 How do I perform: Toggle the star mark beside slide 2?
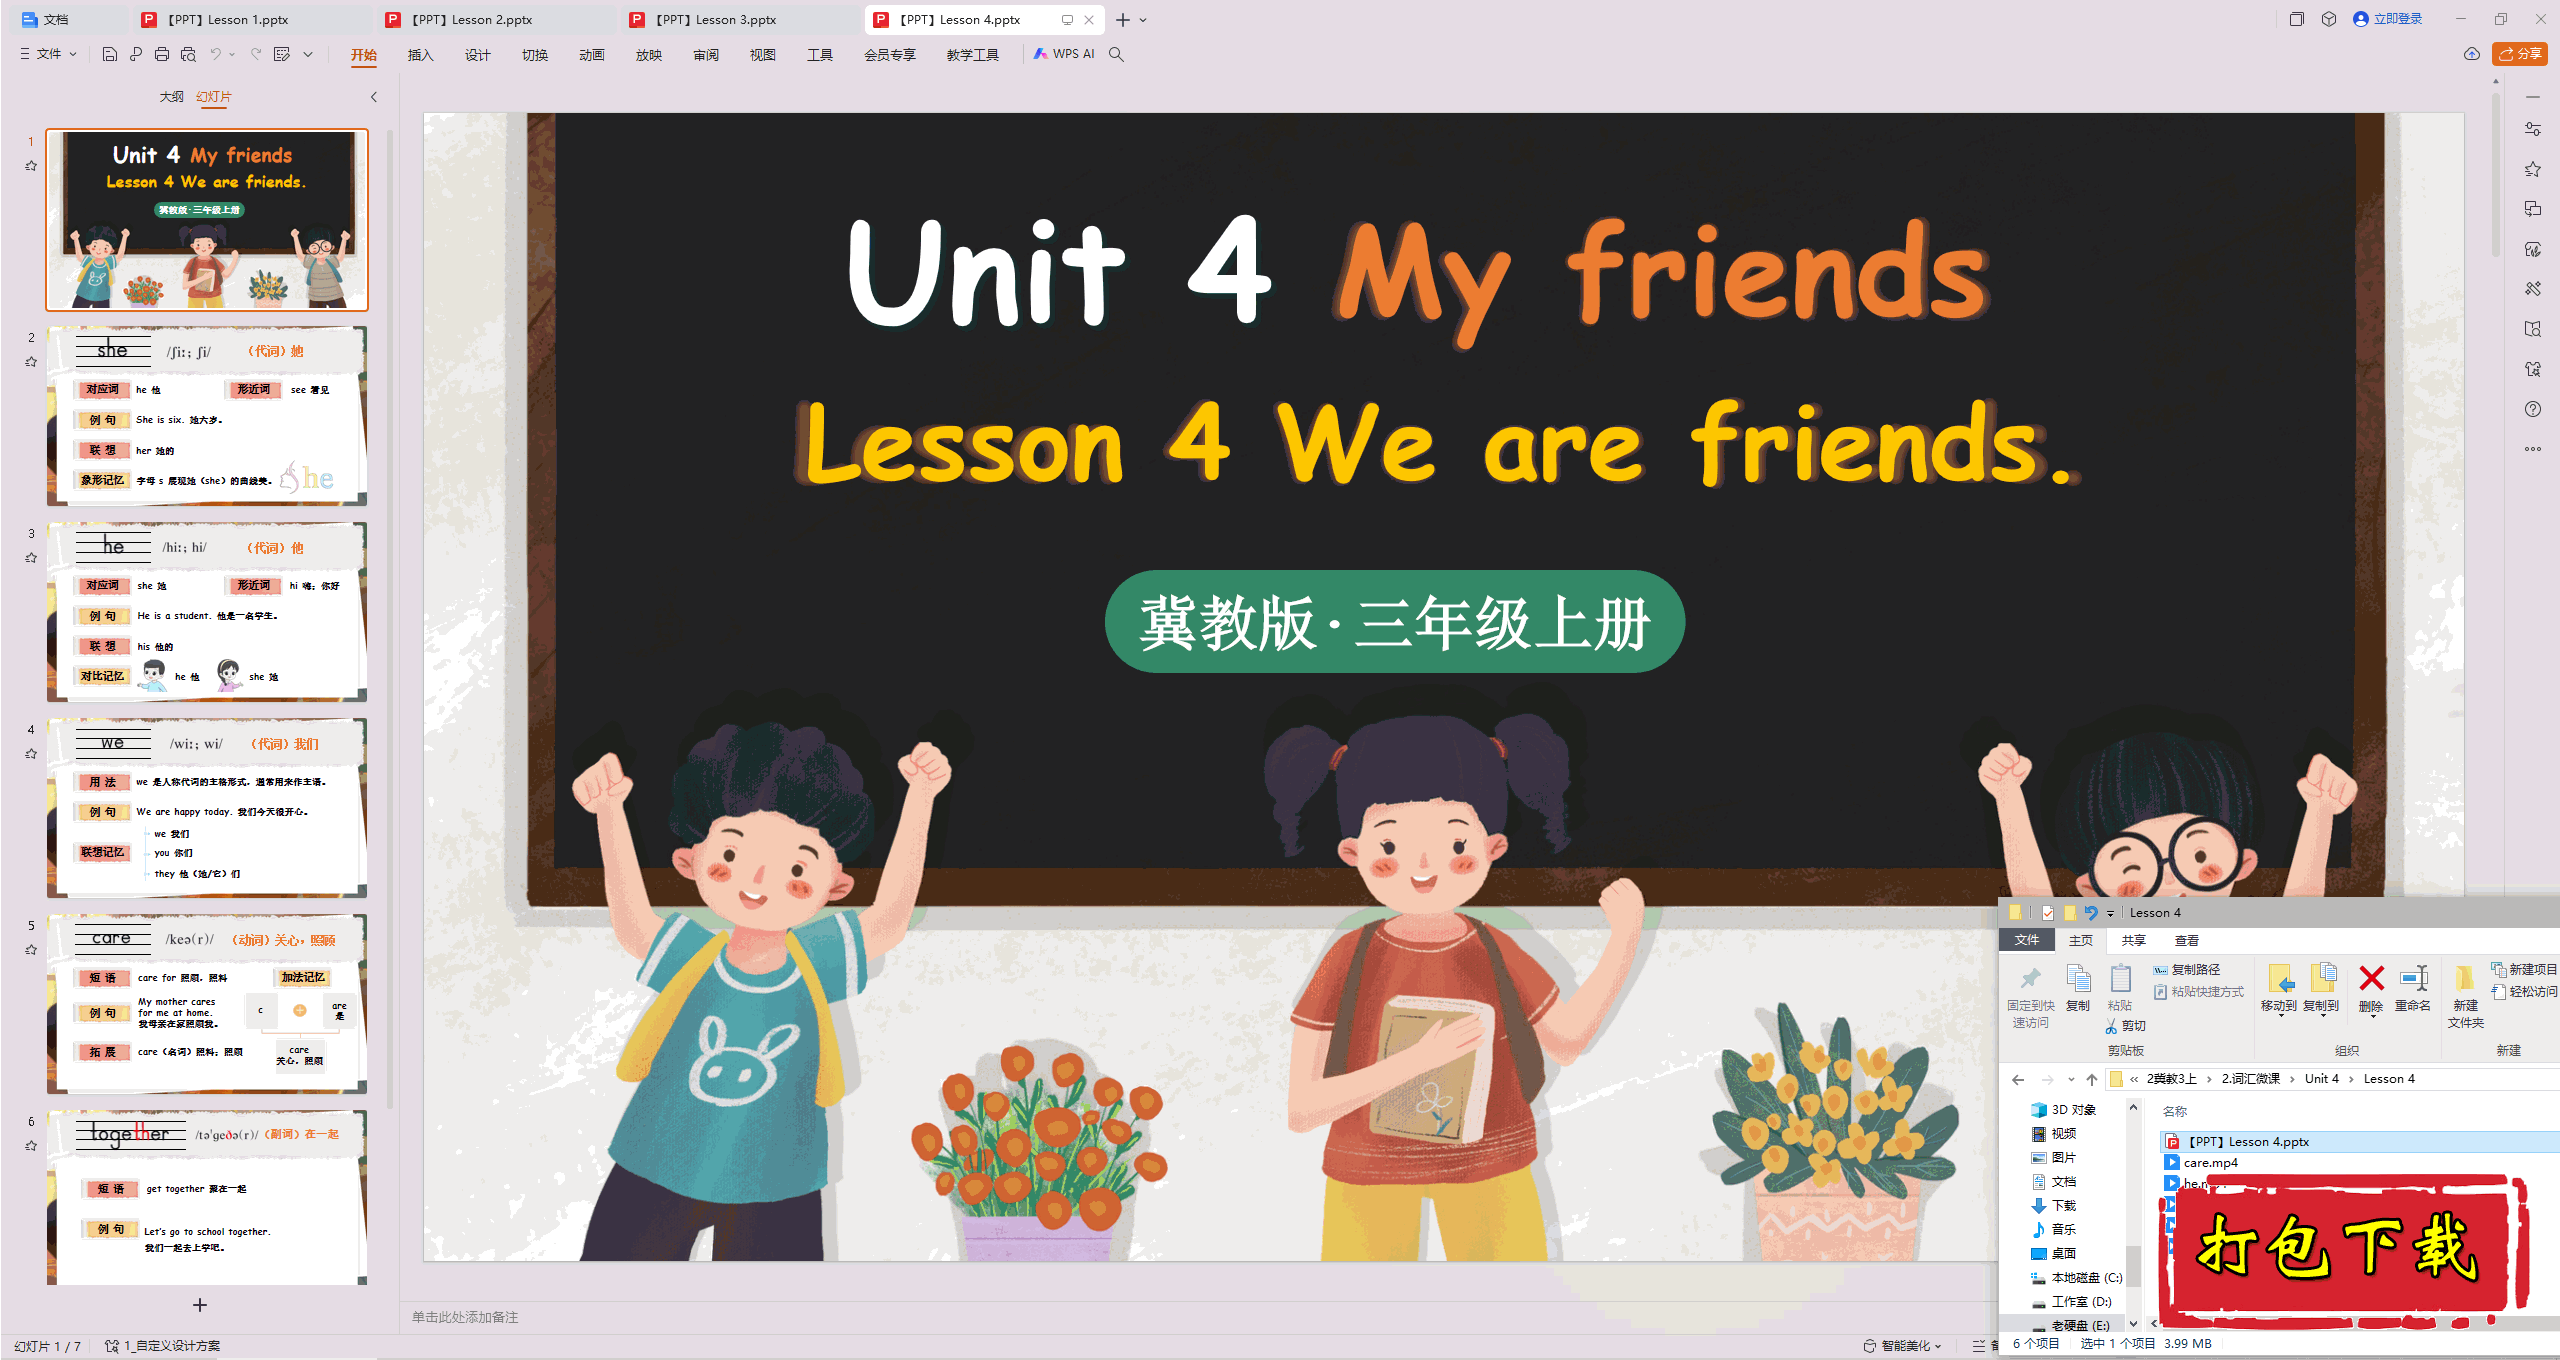tap(31, 362)
